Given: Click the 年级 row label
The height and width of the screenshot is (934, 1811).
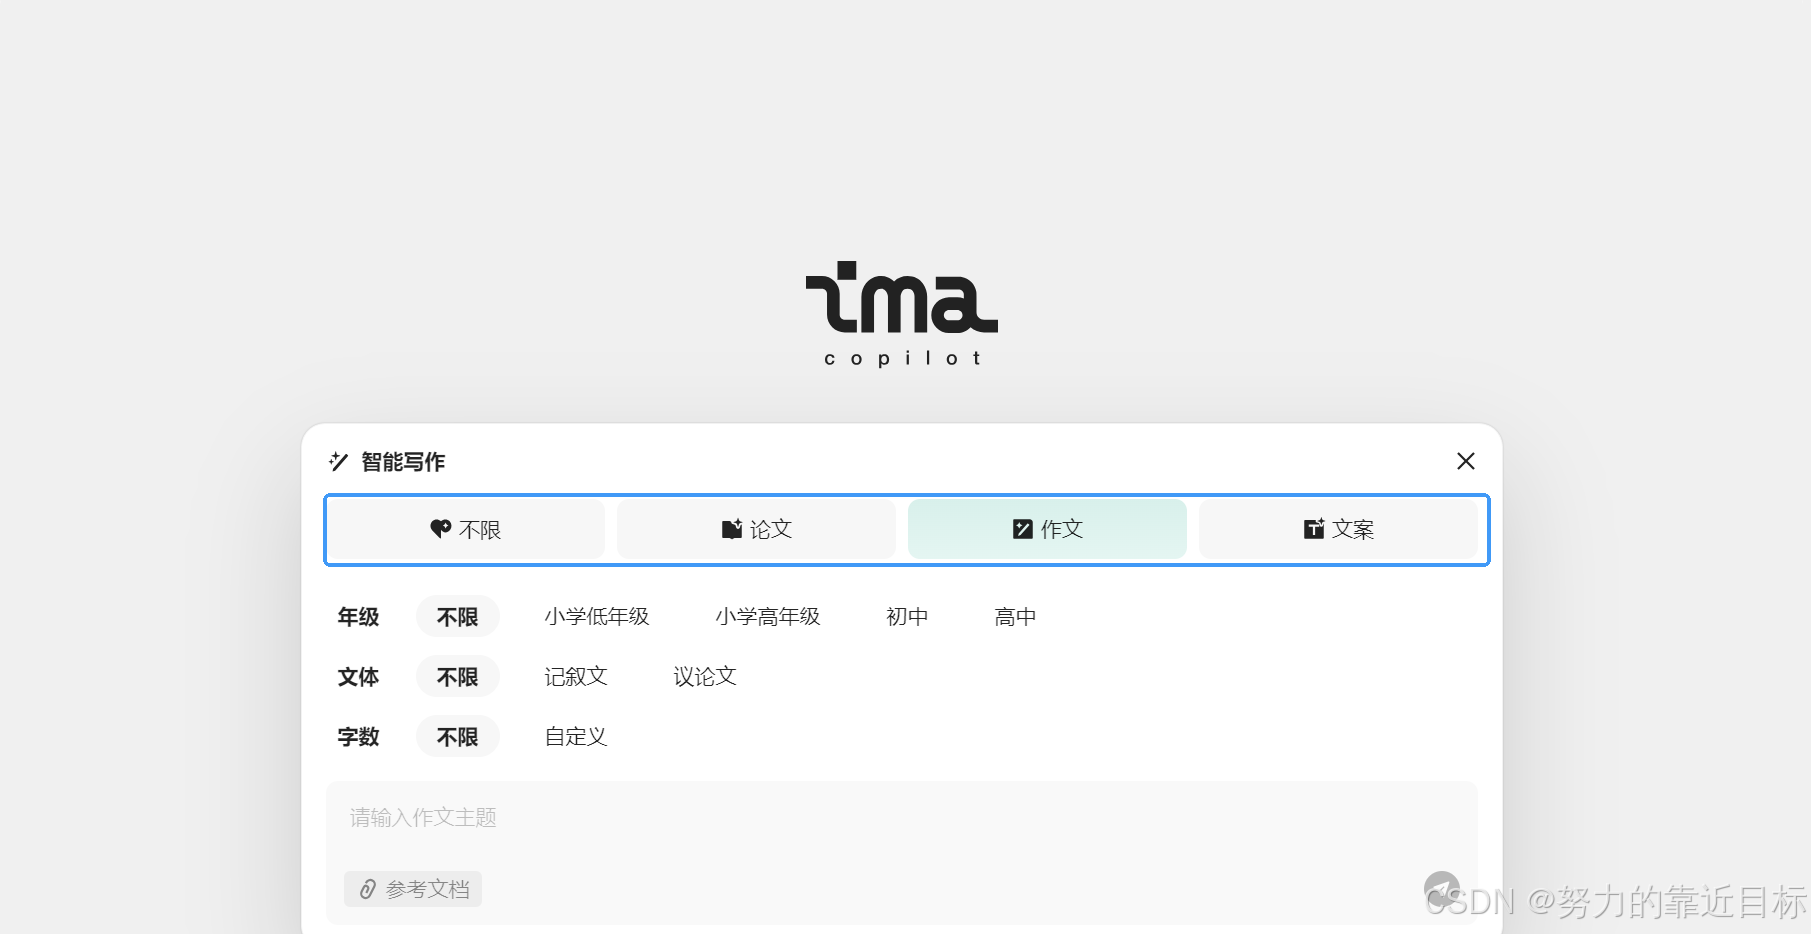Looking at the screenshot, I should click(x=358, y=617).
